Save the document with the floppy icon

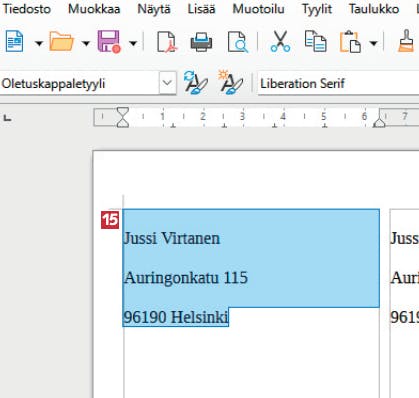[x=109, y=42]
